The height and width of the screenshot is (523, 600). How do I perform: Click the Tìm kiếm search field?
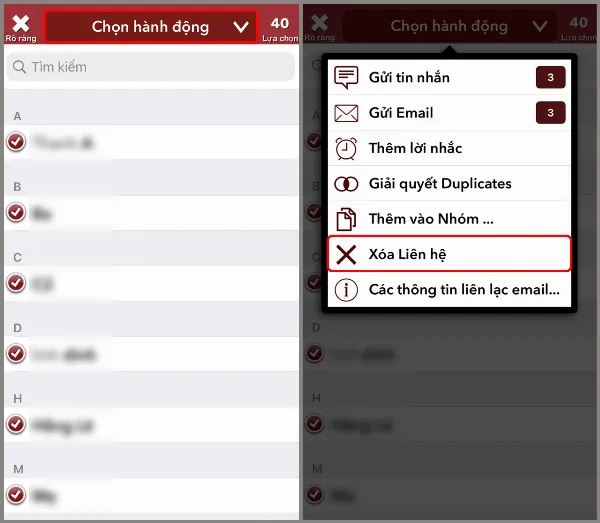pyautogui.click(x=151, y=67)
